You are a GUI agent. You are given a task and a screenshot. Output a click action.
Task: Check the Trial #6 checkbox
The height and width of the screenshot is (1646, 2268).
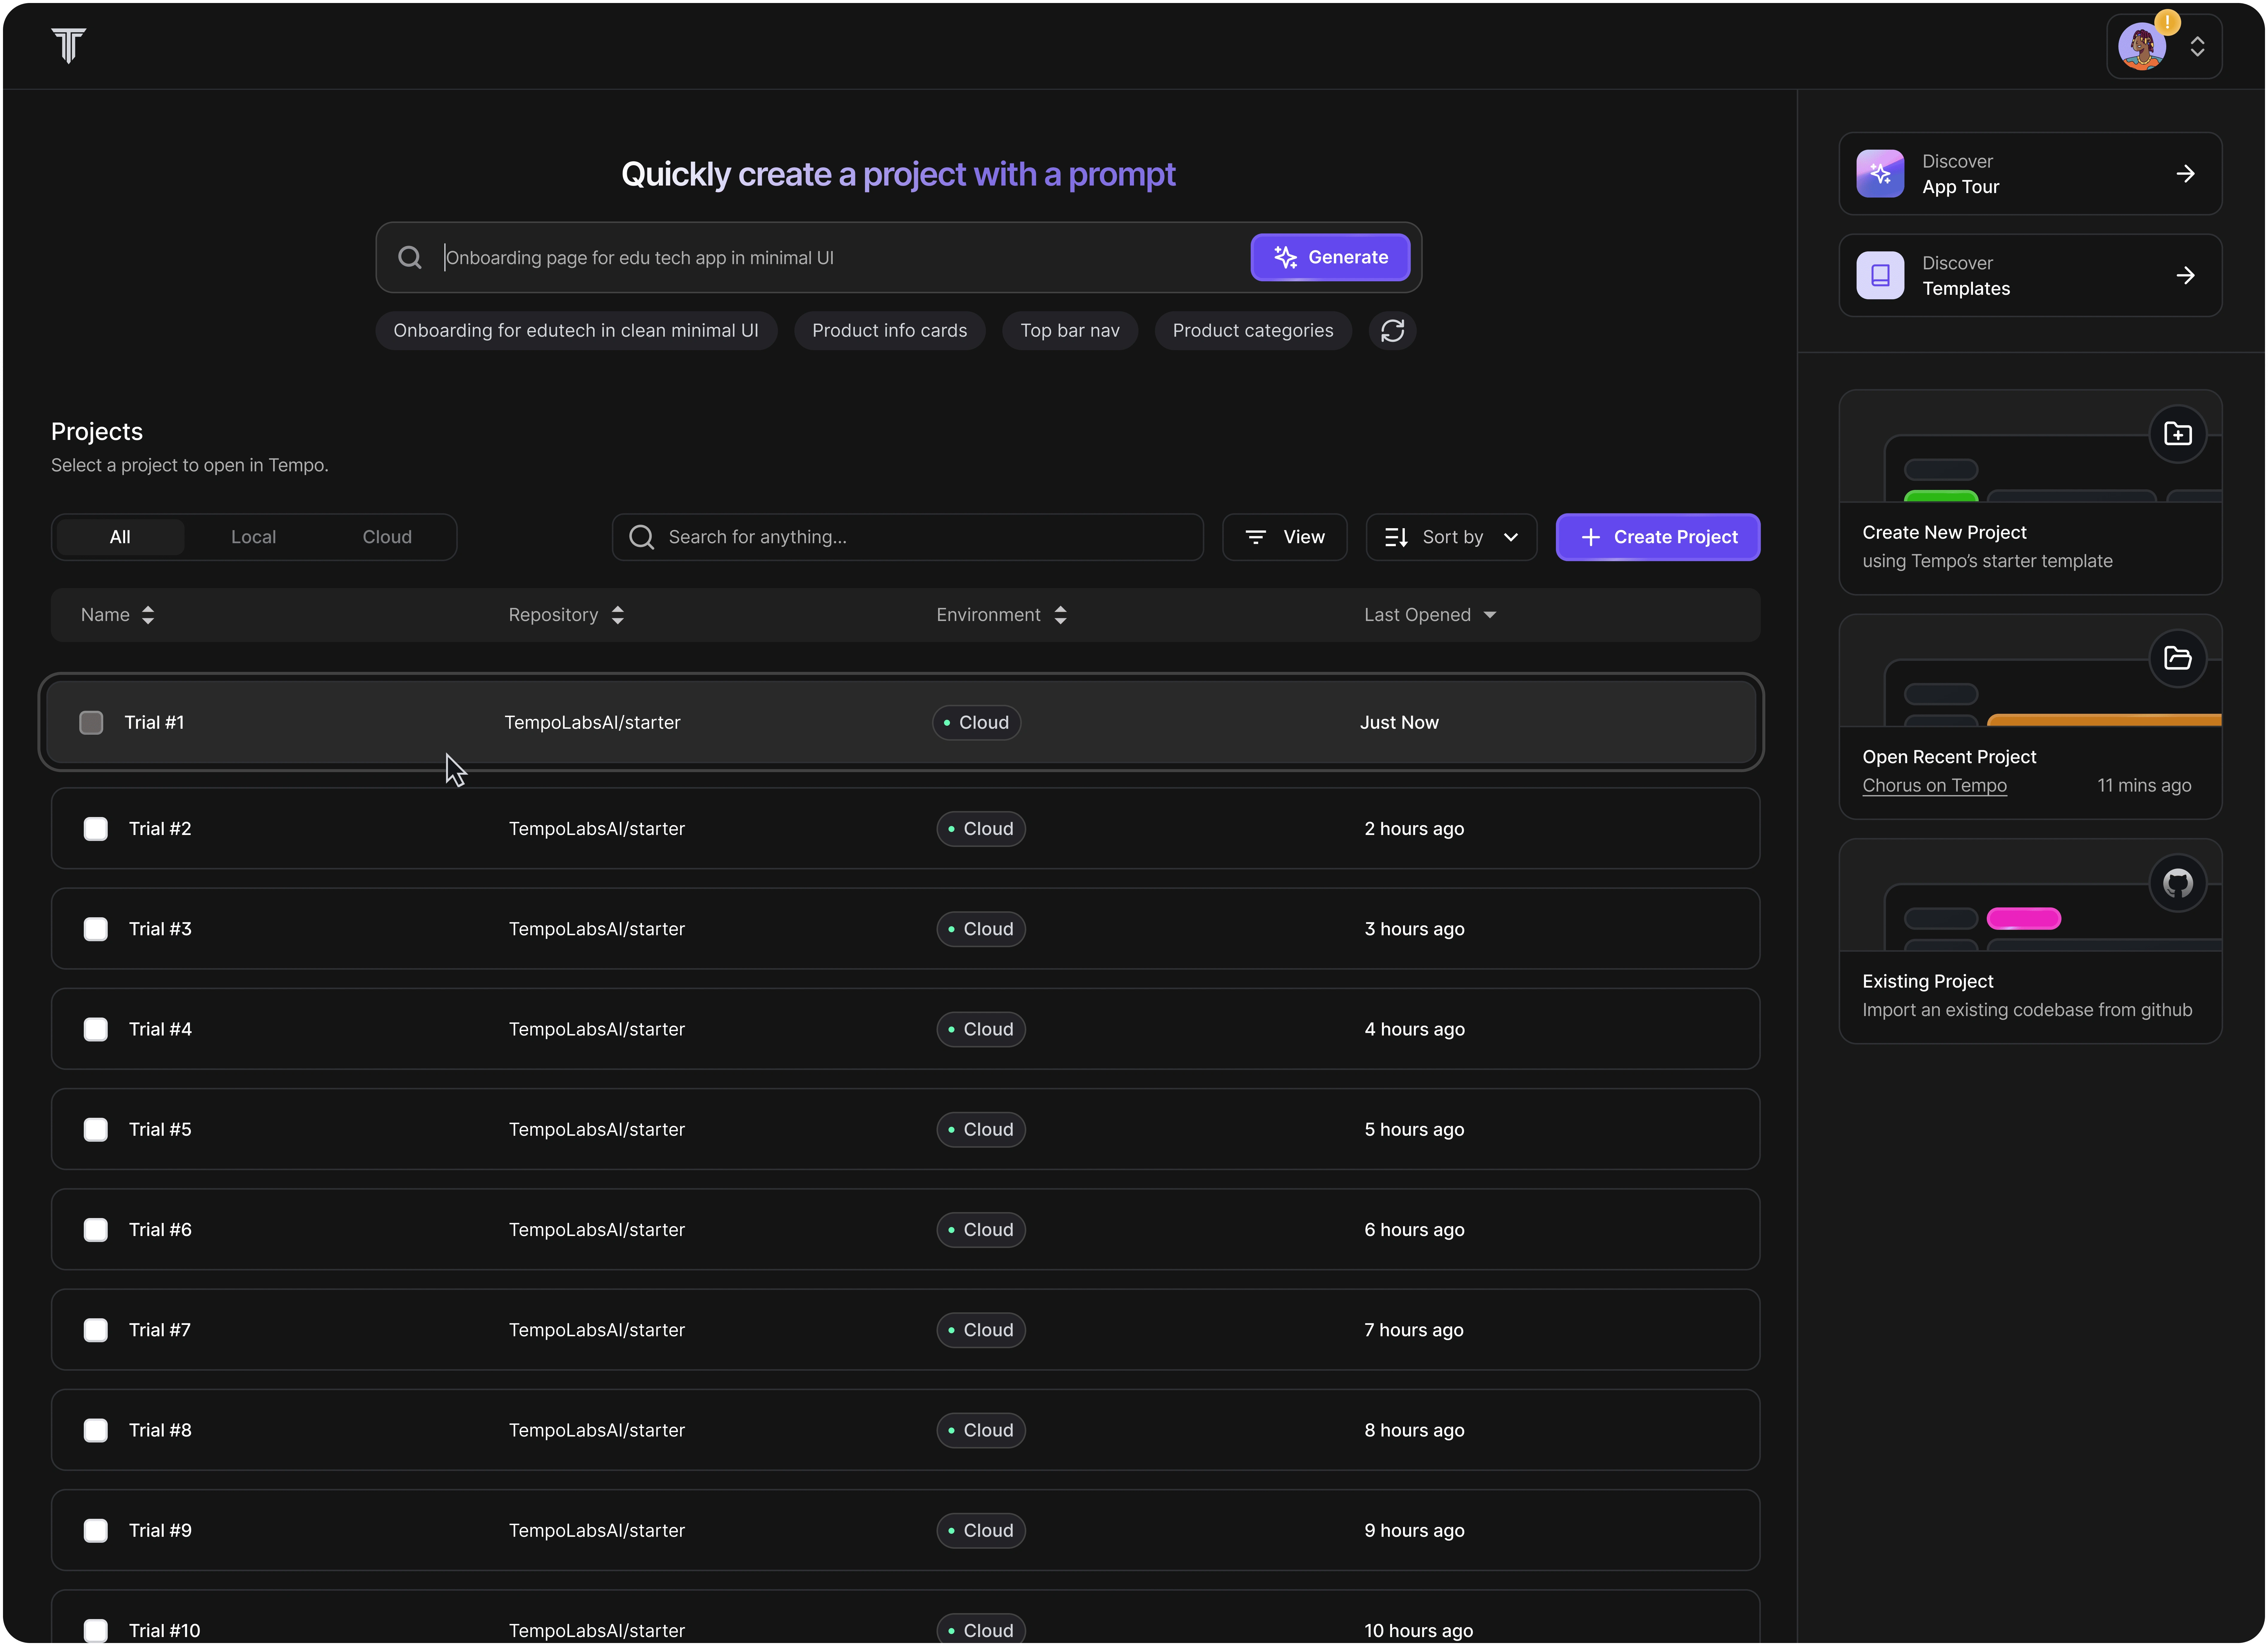coord(96,1230)
